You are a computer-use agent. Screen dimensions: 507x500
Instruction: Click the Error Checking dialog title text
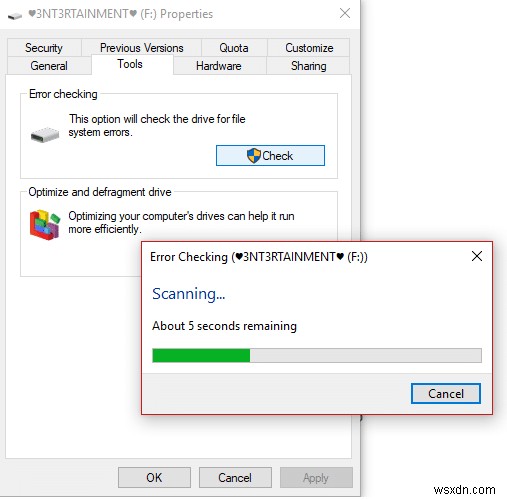tap(259, 257)
